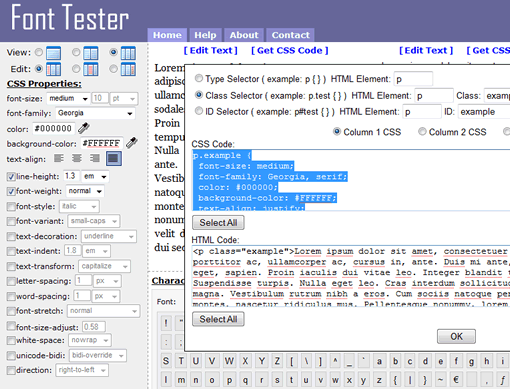Open the eyedropper for background-color

pyautogui.click(x=132, y=143)
